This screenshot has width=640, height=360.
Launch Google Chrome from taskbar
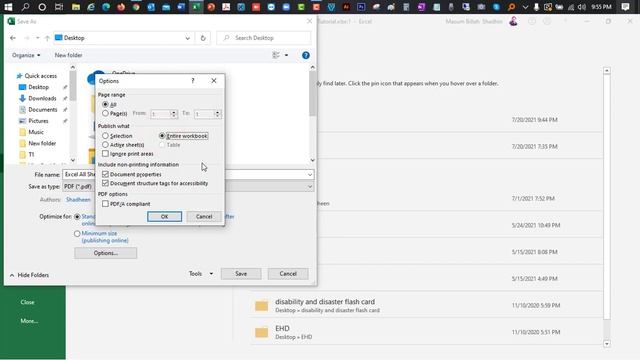click(x=136, y=7)
